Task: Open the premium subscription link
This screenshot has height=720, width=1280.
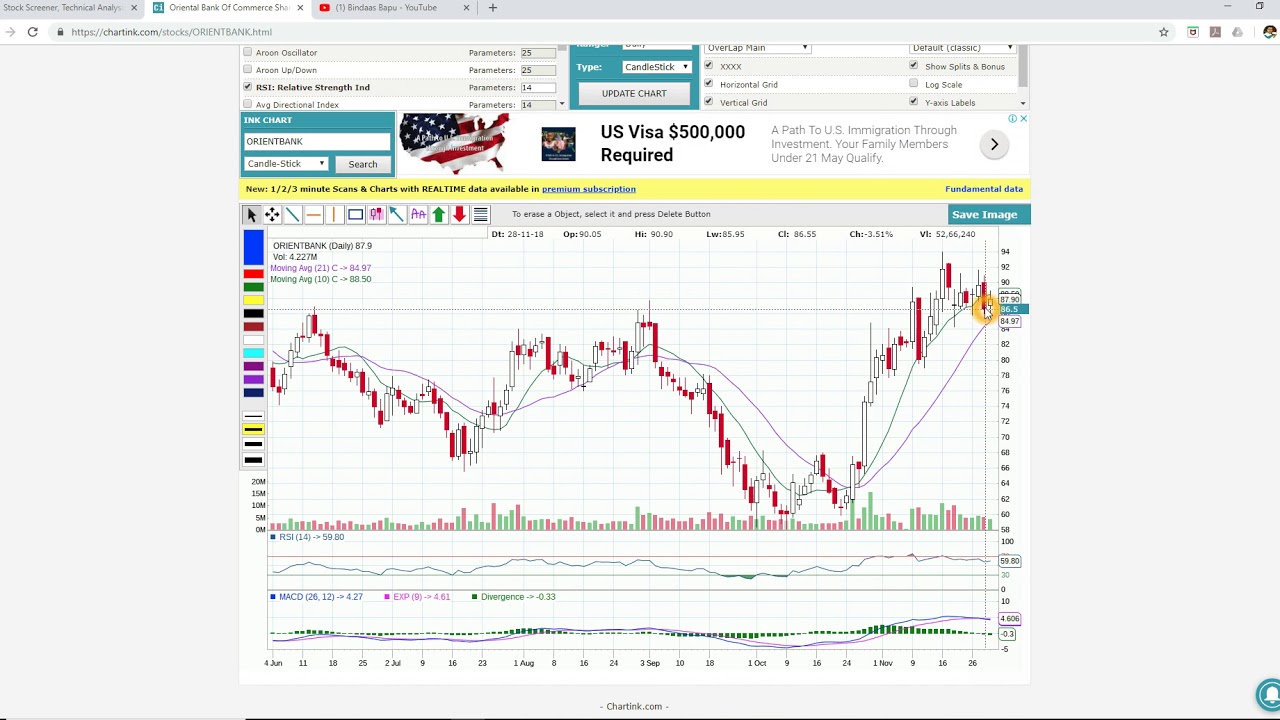Action: (589, 189)
